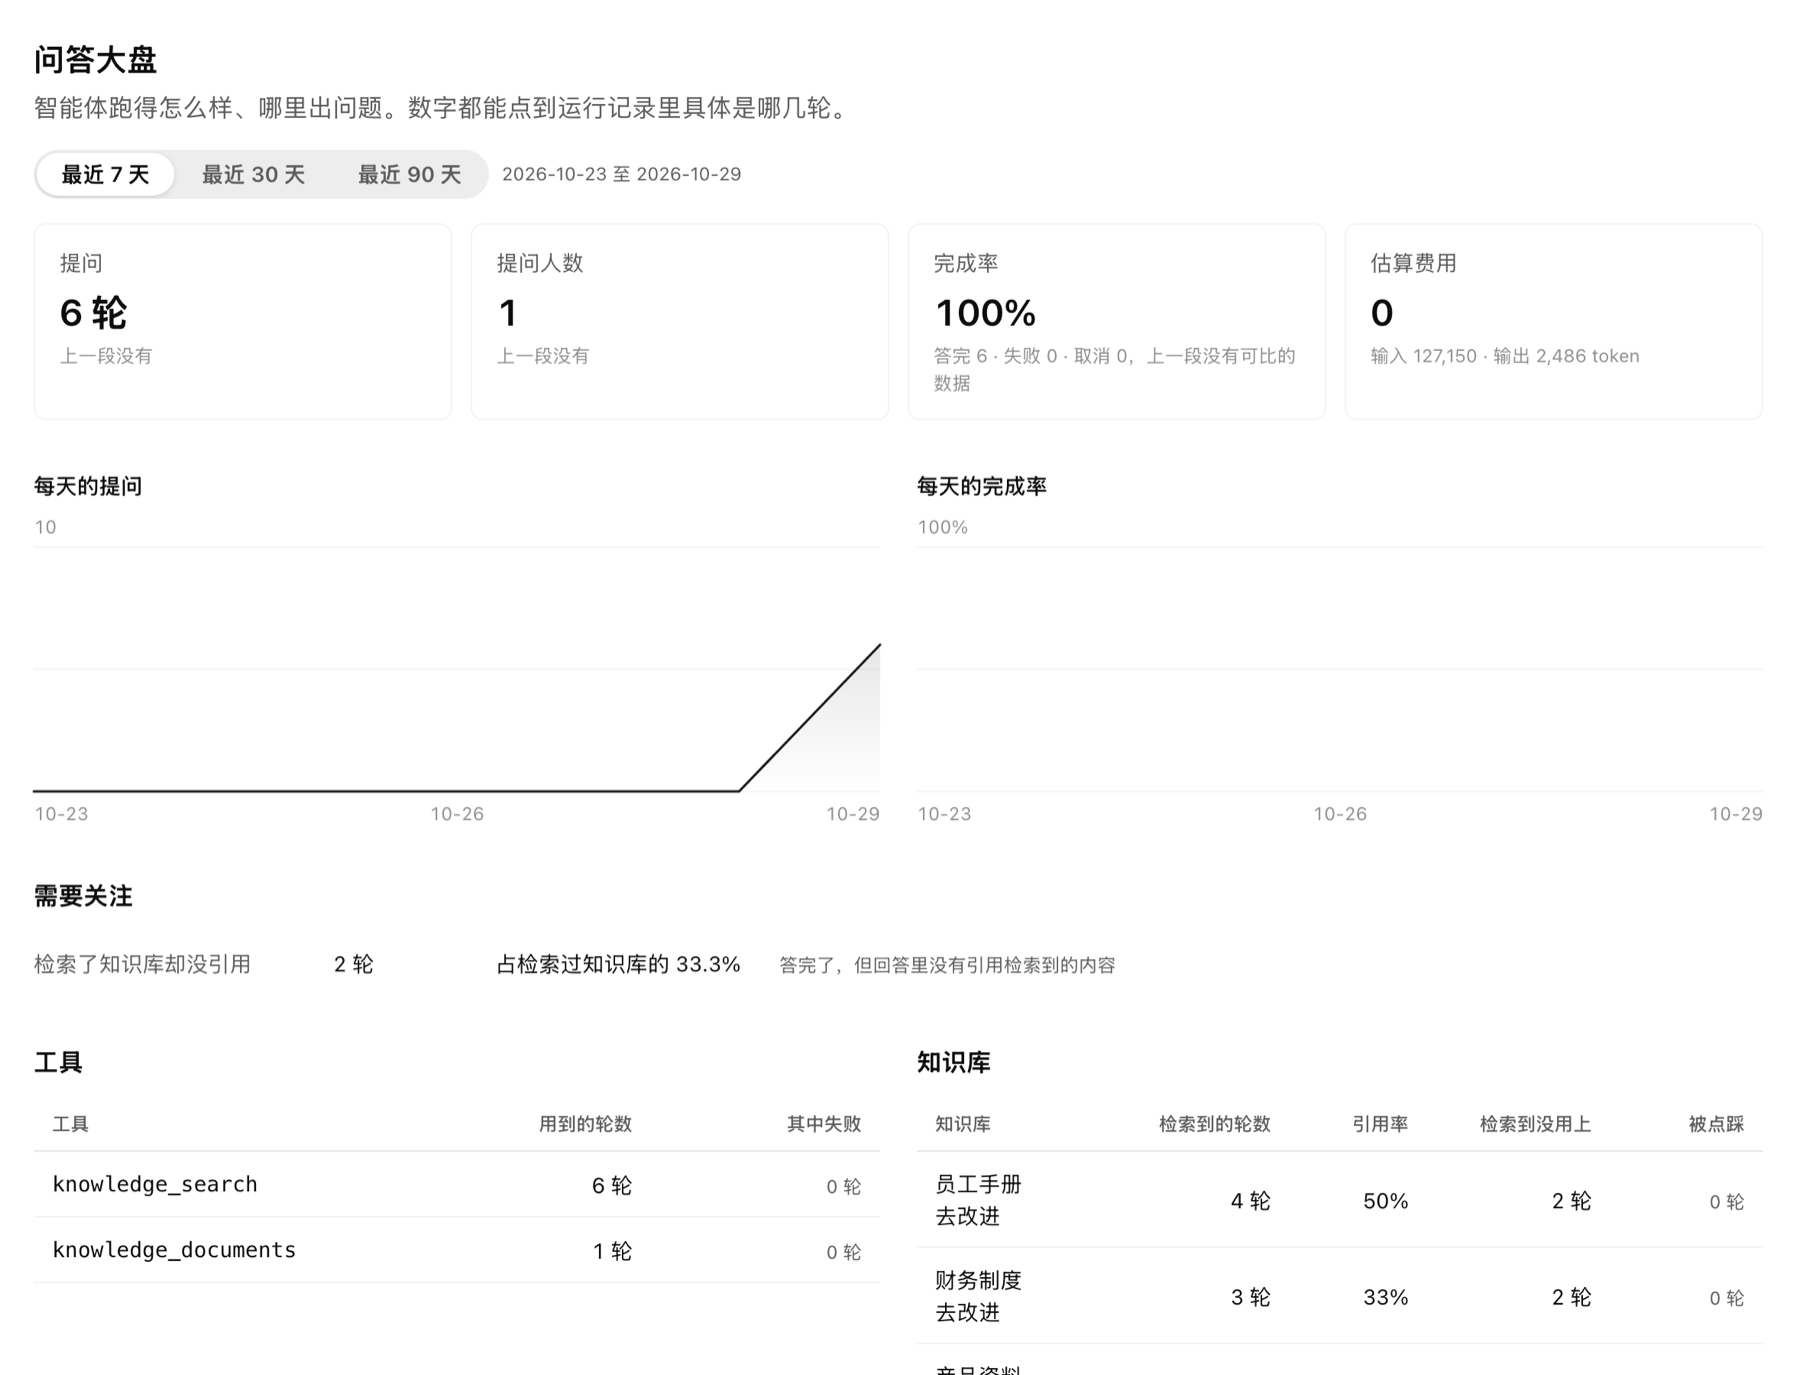Click 其中失败 column header
Viewport: 1800px width, 1375px height.
tap(824, 1124)
